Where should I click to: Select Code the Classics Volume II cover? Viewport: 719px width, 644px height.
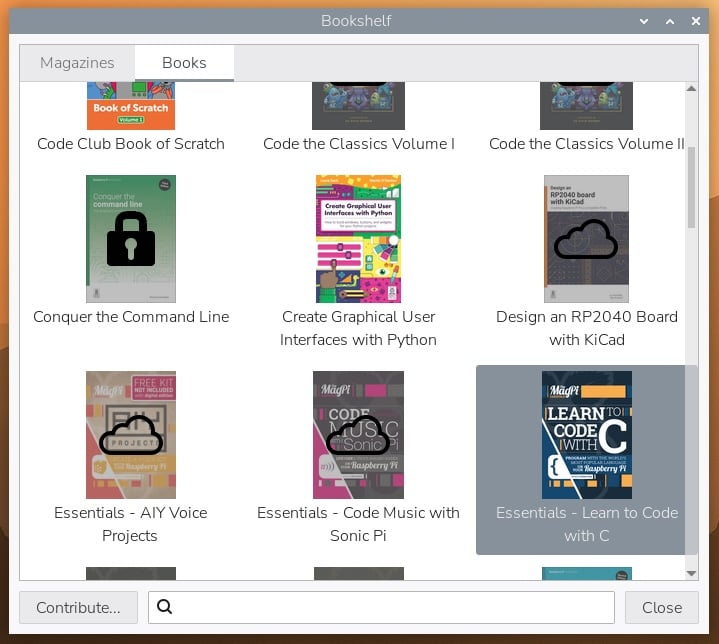pyautogui.click(x=586, y=106)
